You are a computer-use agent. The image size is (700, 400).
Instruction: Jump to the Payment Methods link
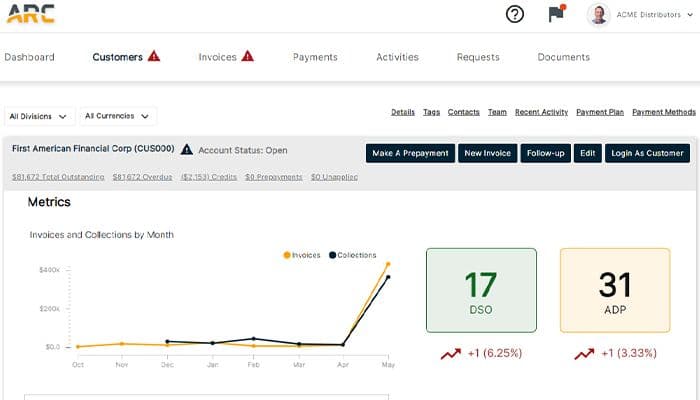tap(664, 112)
